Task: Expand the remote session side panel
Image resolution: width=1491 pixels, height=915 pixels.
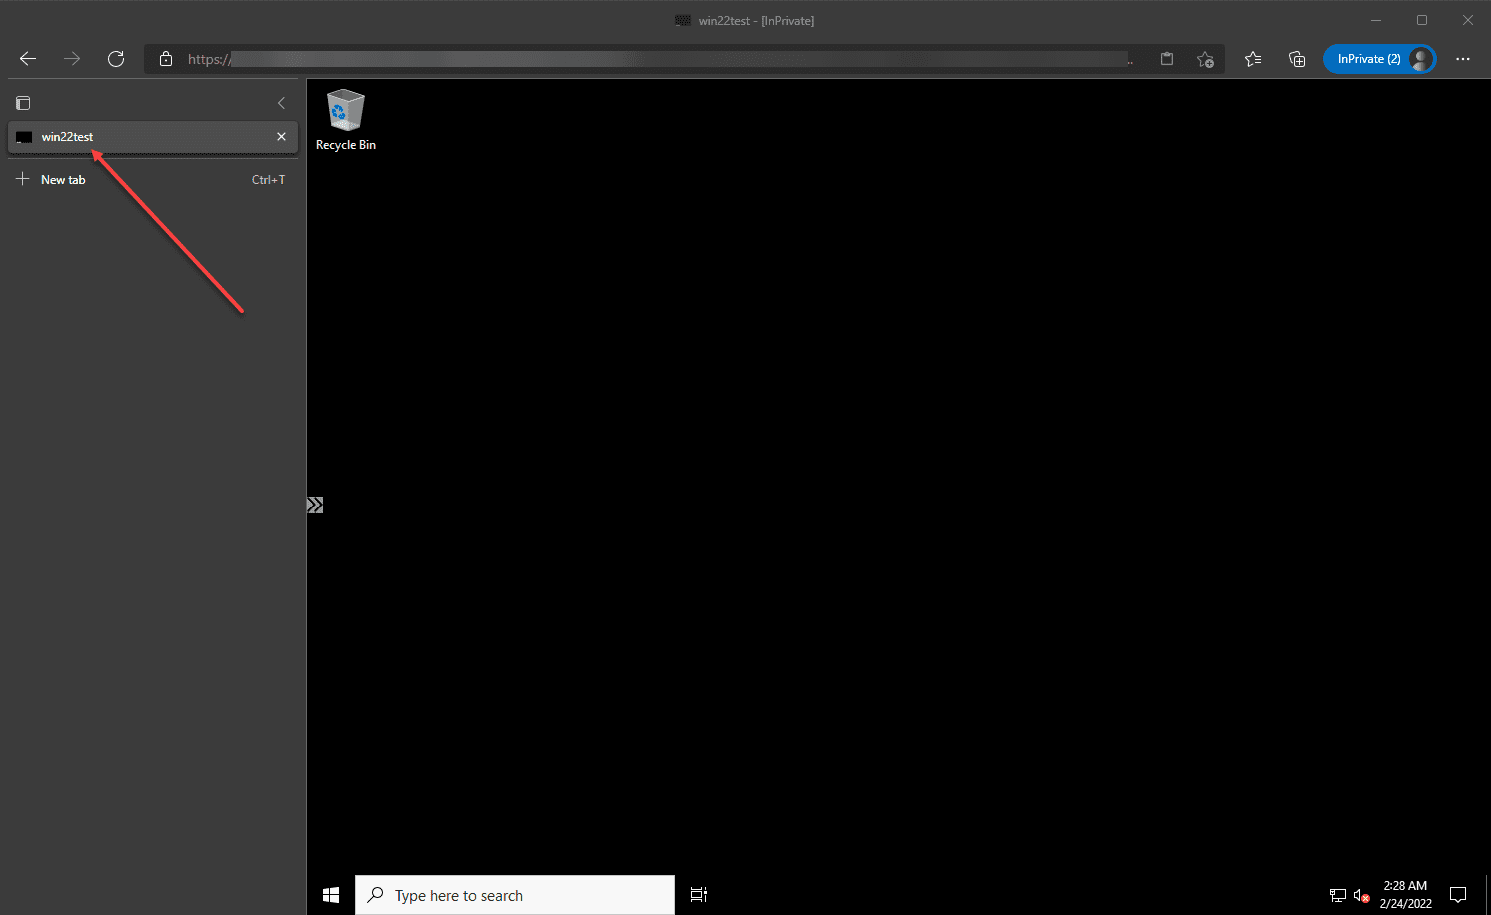Action: tap(315, 505)
